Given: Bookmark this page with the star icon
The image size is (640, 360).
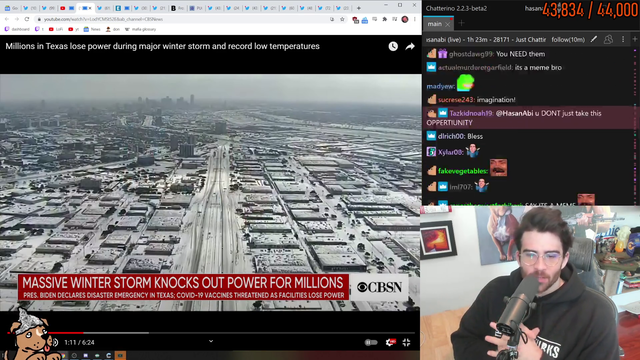Looking at the screenshot, I should 342,19.
